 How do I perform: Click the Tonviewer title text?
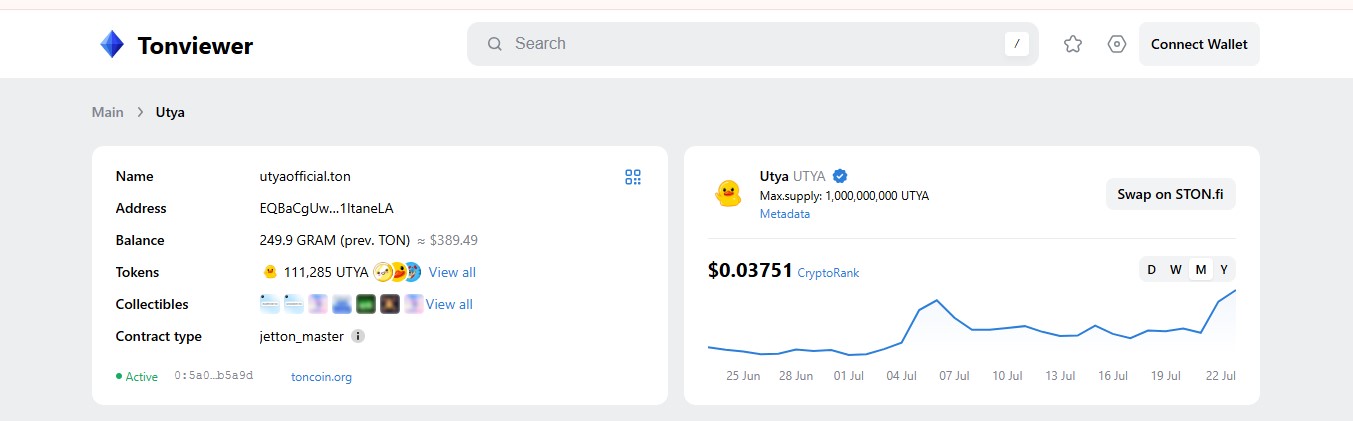(195, 45)
